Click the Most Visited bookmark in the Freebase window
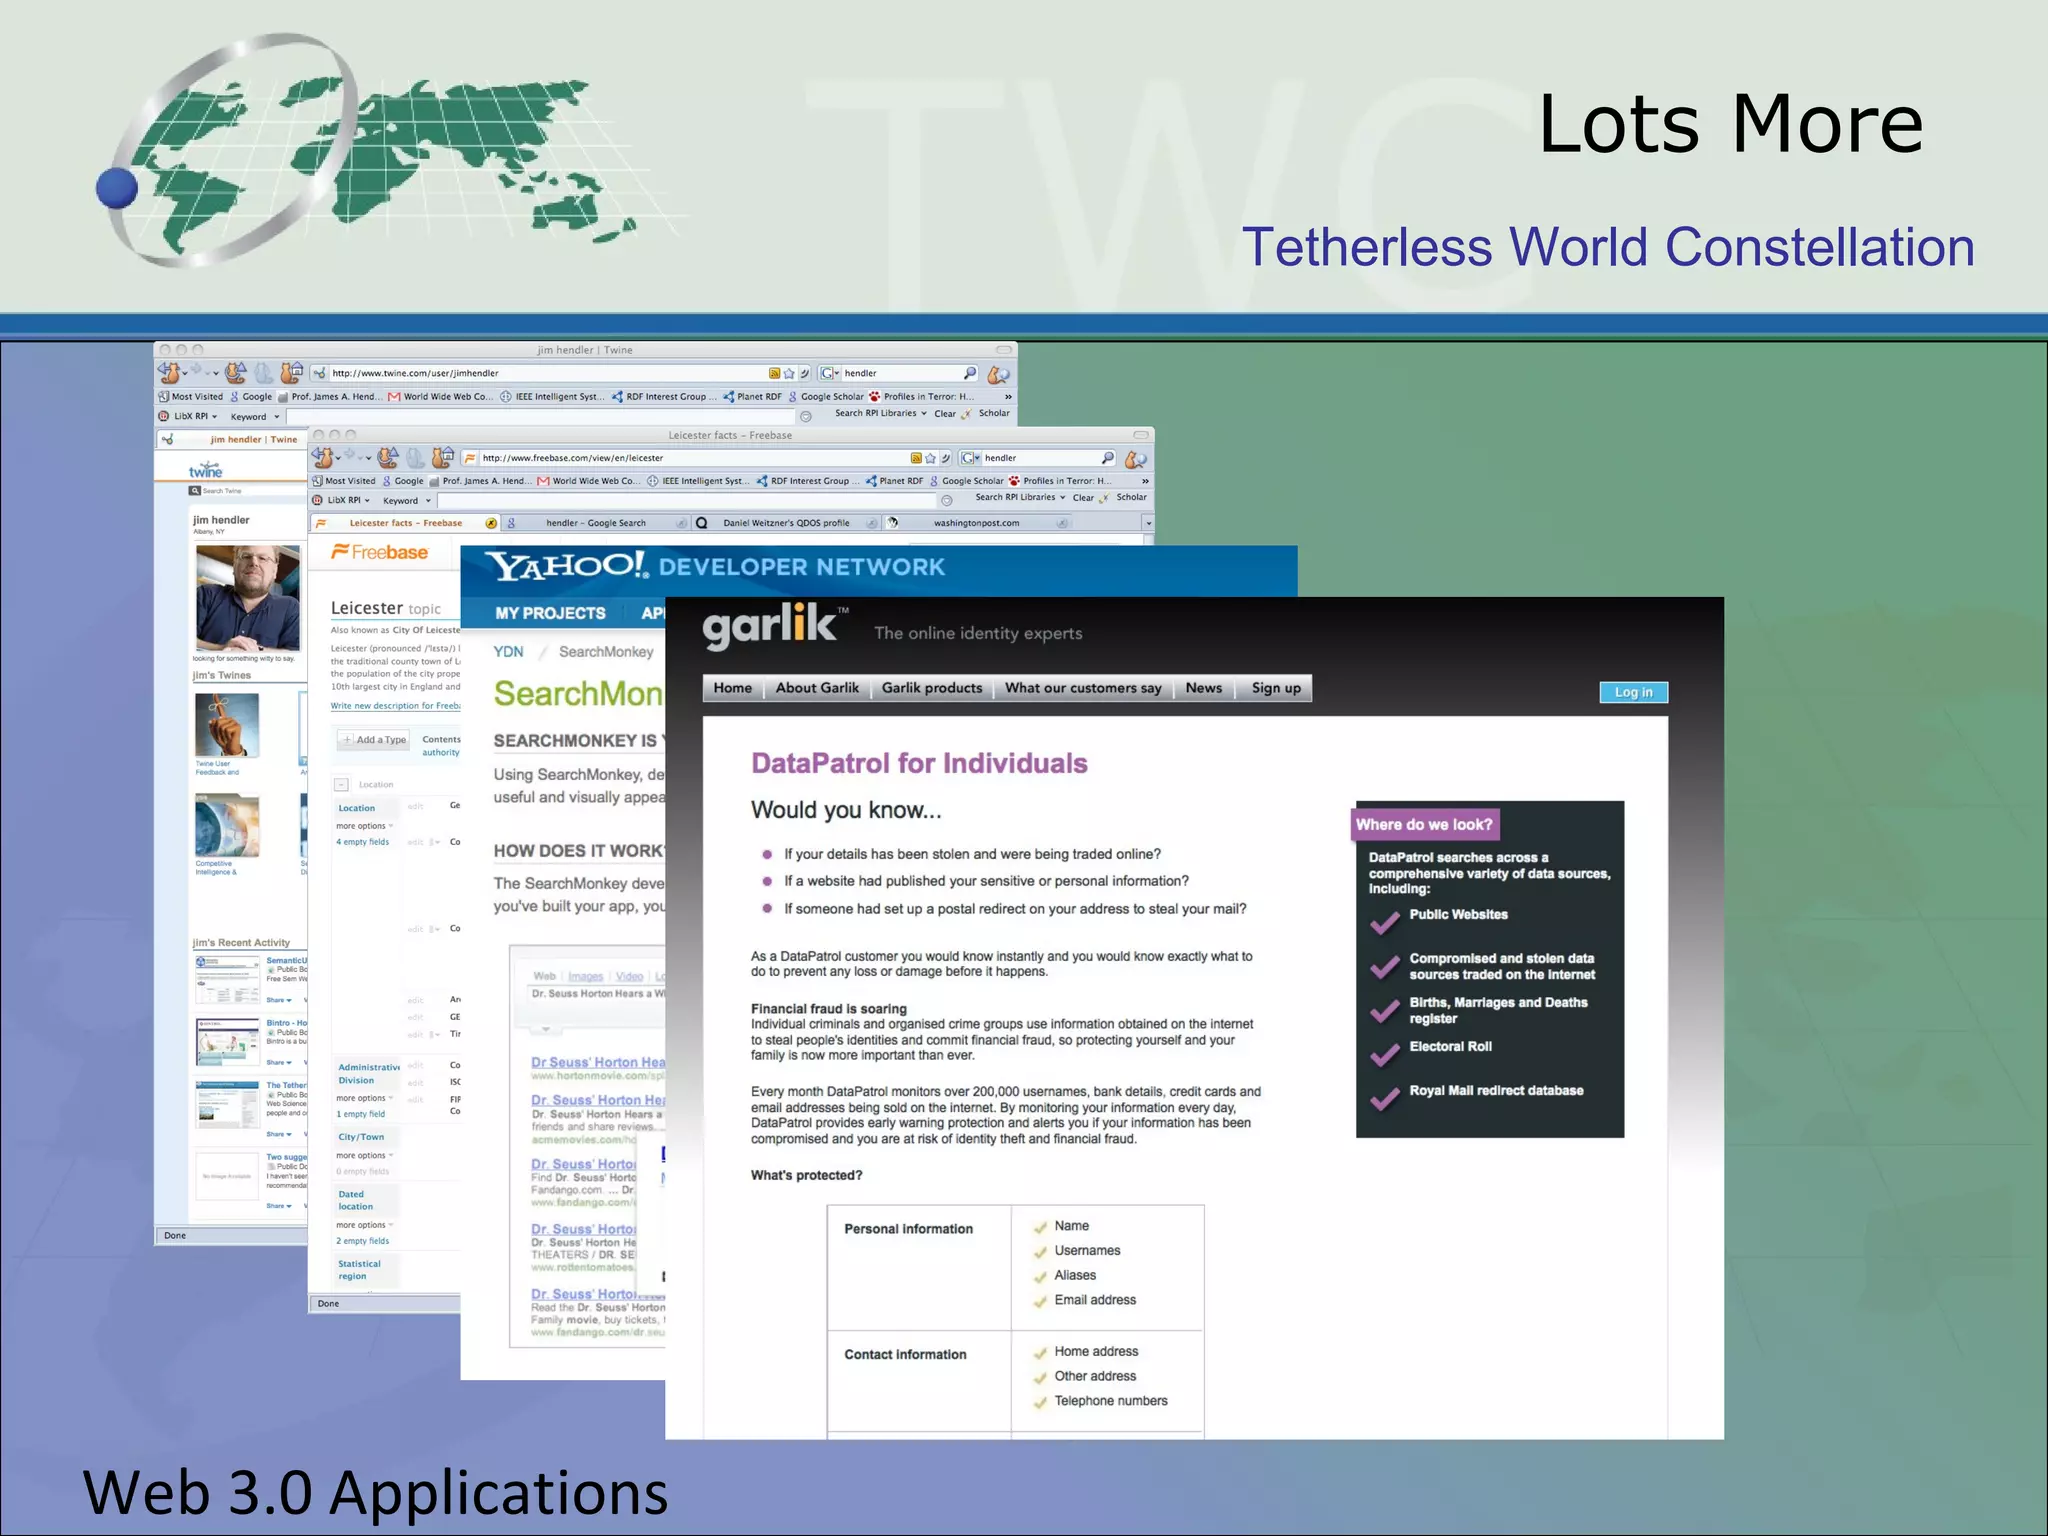Image resolution: width=2048 pixels, height=1536 pixels. click(343, 481)
